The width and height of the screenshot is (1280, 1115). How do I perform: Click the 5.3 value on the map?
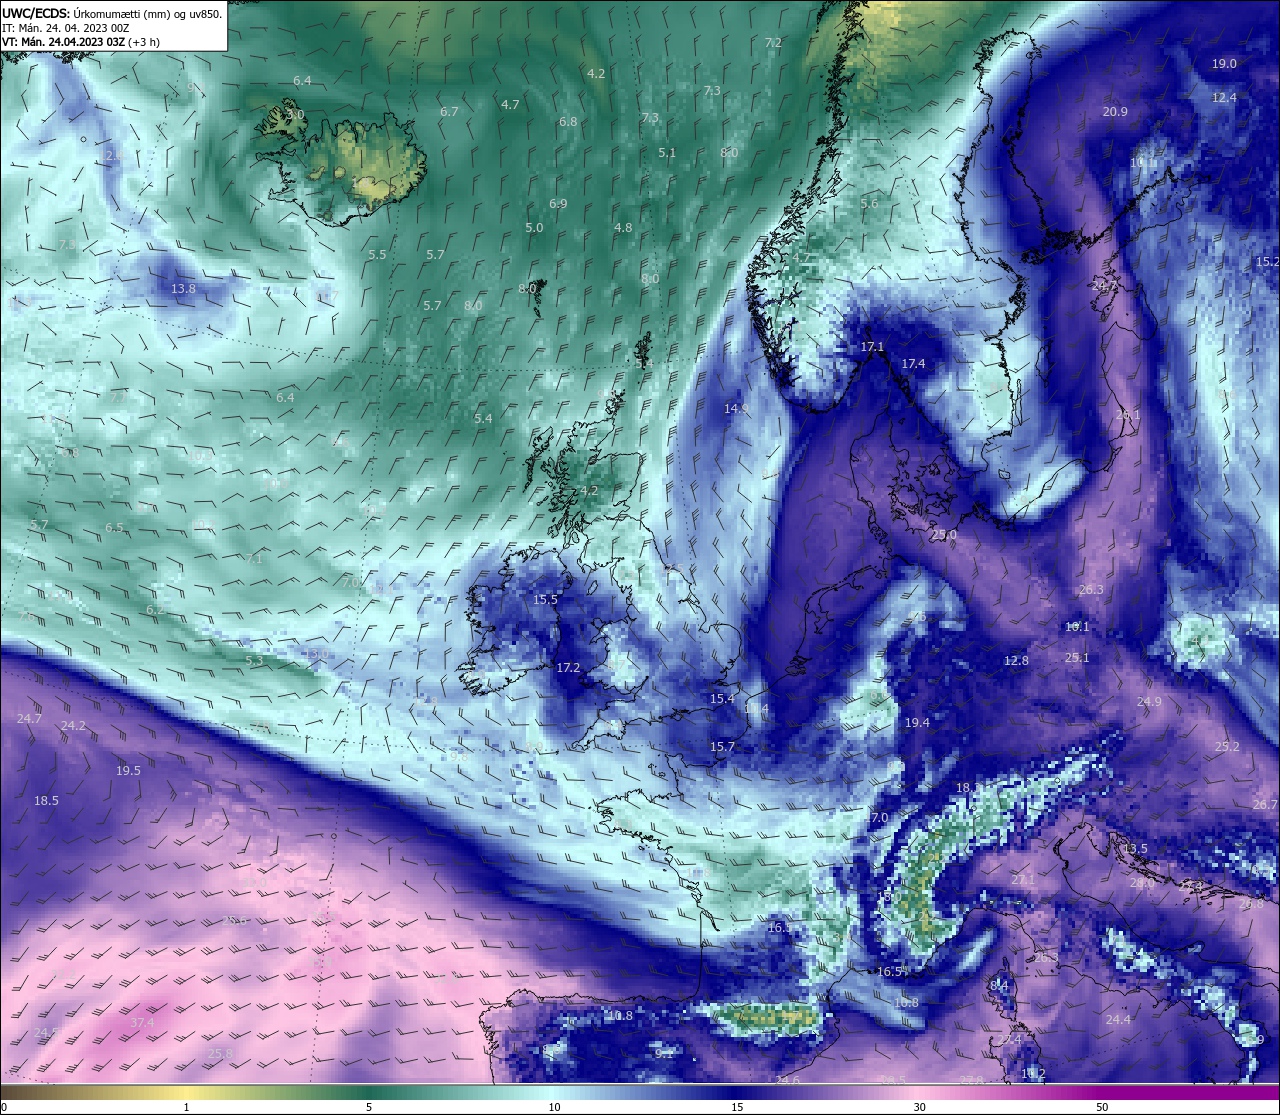255,661
